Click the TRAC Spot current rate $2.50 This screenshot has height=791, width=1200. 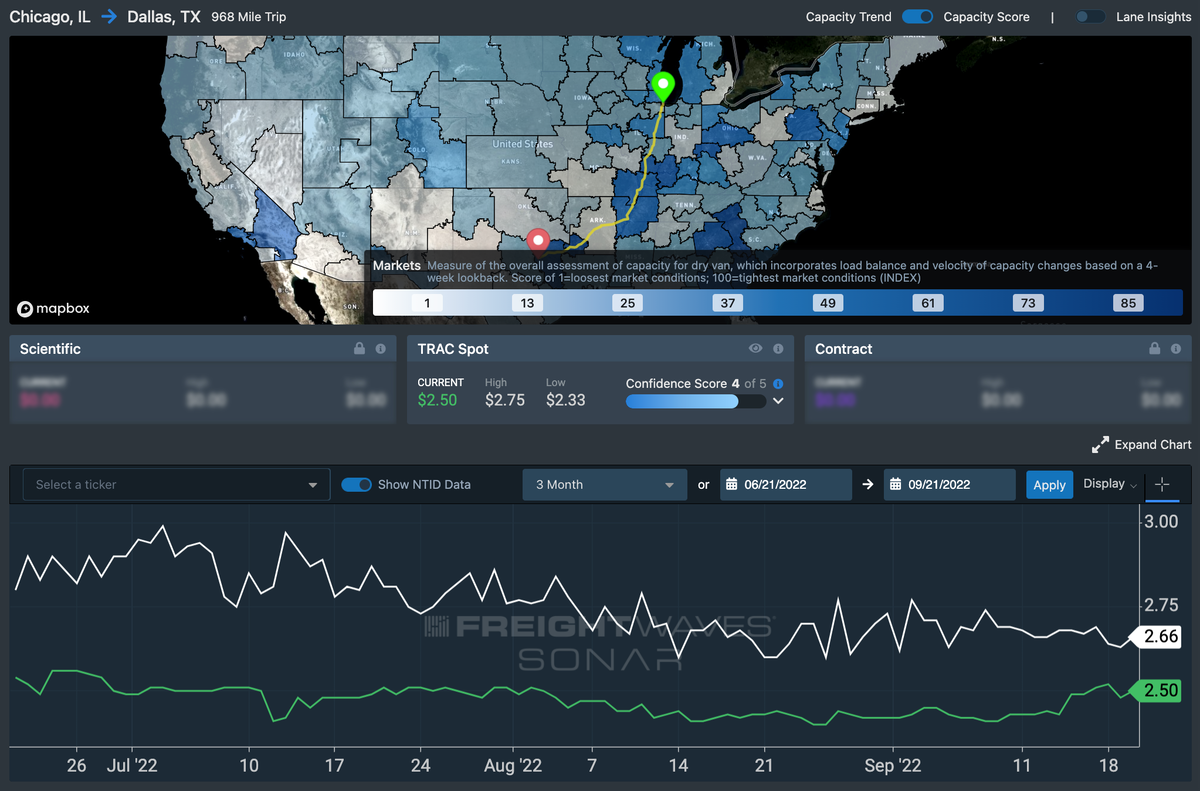point(437,400)
